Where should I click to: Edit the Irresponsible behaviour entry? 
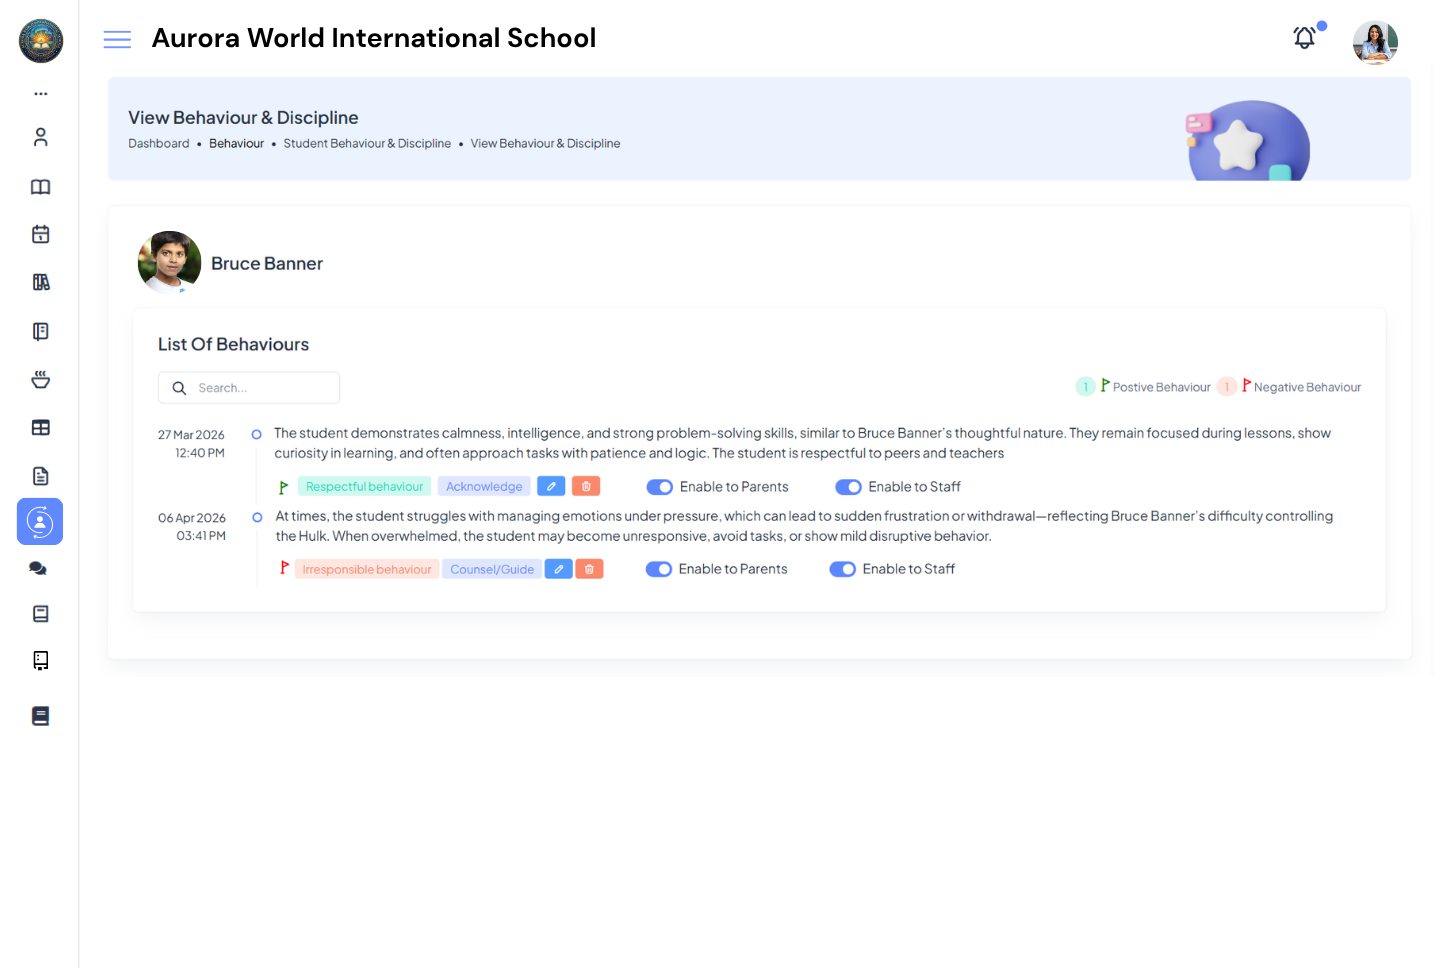coord(558,570)
